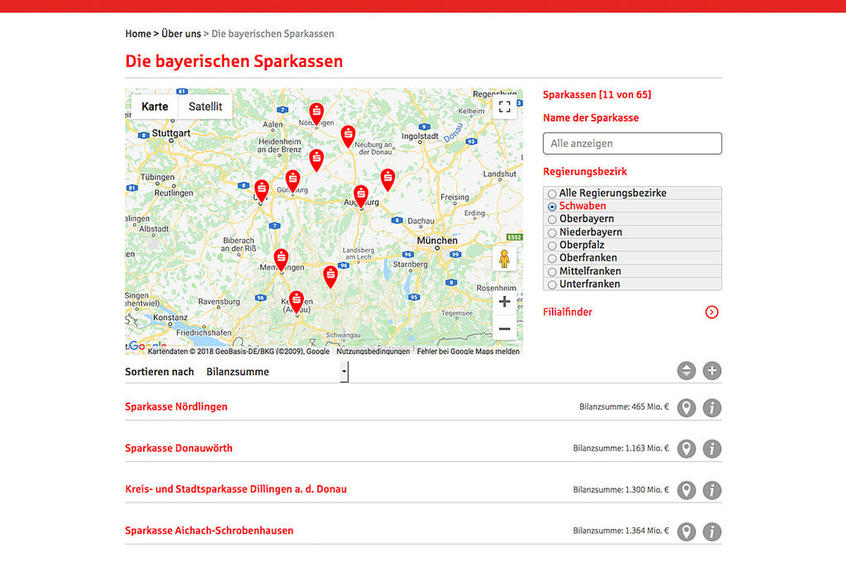The height and width of the screenshot is (562, 846).
Task: Show Sparkasse Nördlingen location pin icon
Action: [x=686, y=408]
